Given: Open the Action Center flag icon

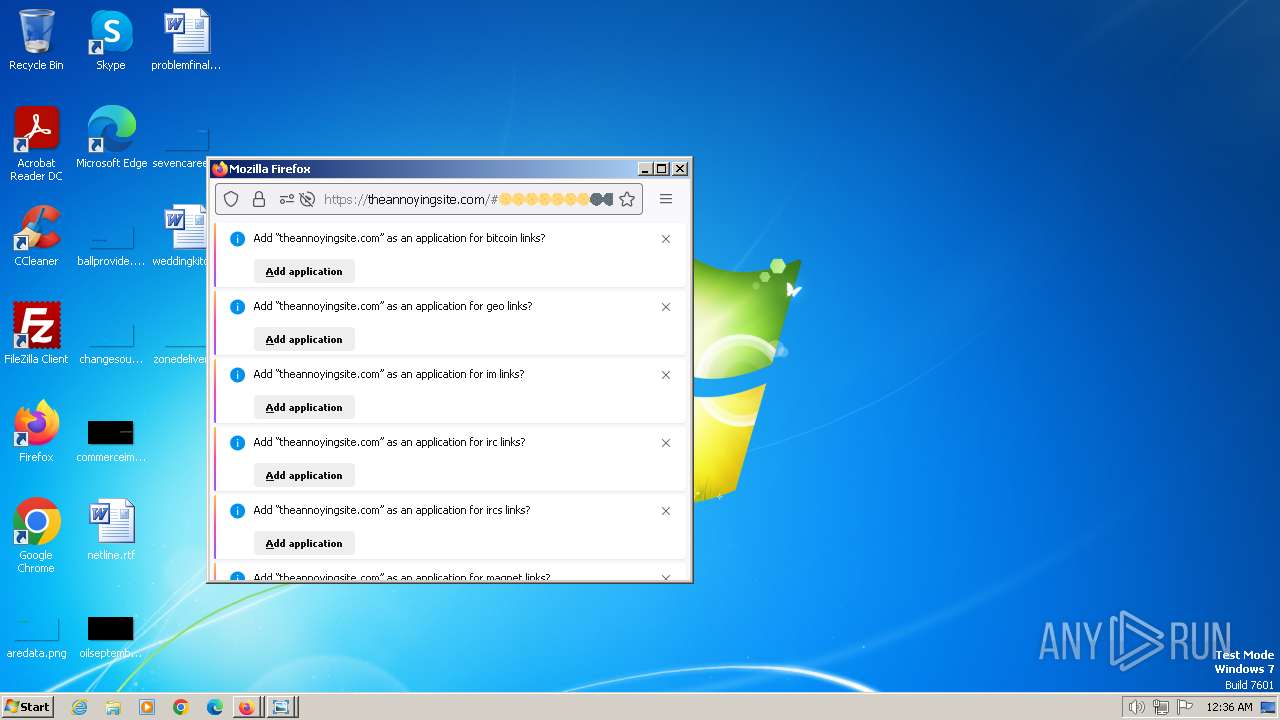Looking at the screenshot, I should pyautogui.click(x=1185, y=707).
